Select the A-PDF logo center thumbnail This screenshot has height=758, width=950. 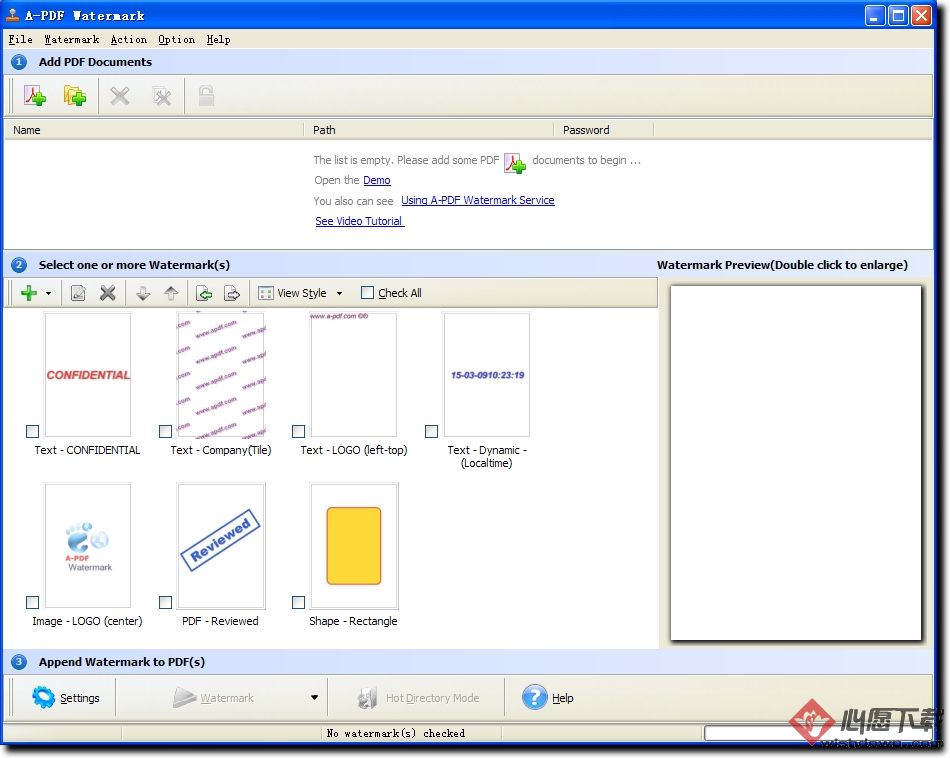click(88, 545)
